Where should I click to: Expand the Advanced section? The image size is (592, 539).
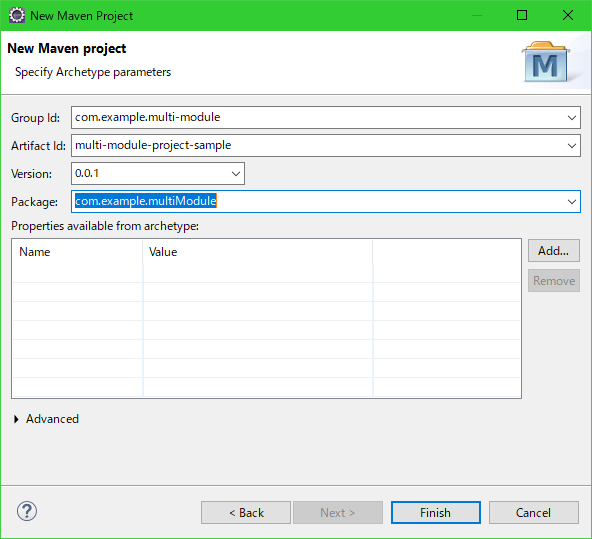[17, 419]
